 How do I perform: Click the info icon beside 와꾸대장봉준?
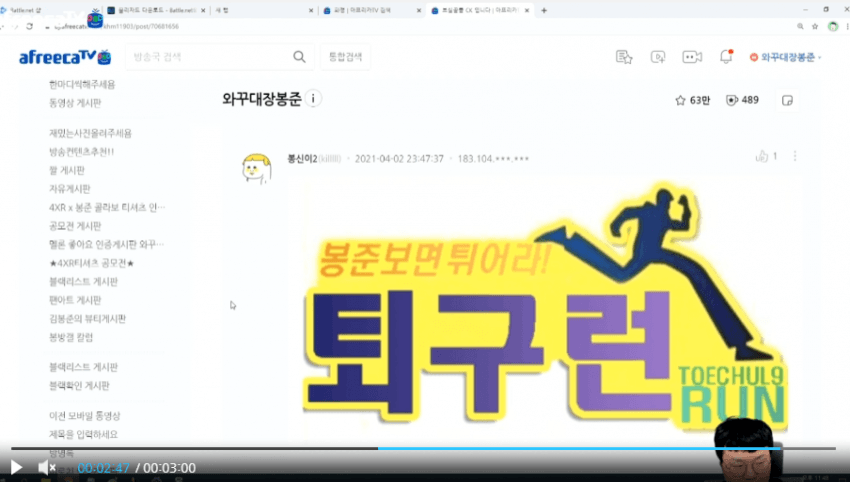click(313, 99)
